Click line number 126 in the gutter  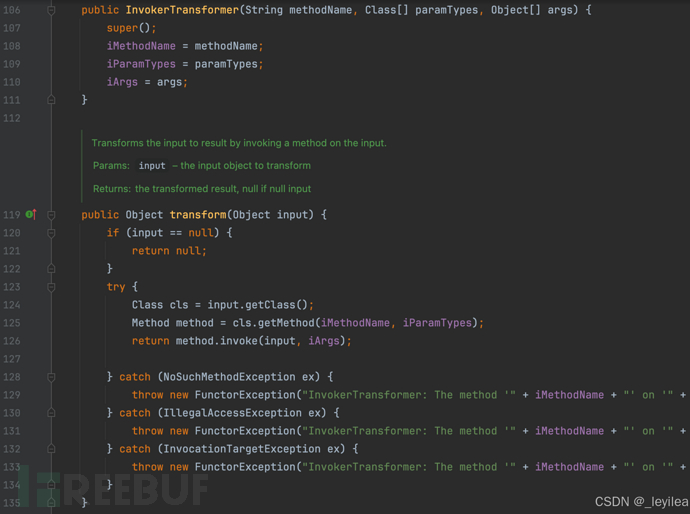12,341
